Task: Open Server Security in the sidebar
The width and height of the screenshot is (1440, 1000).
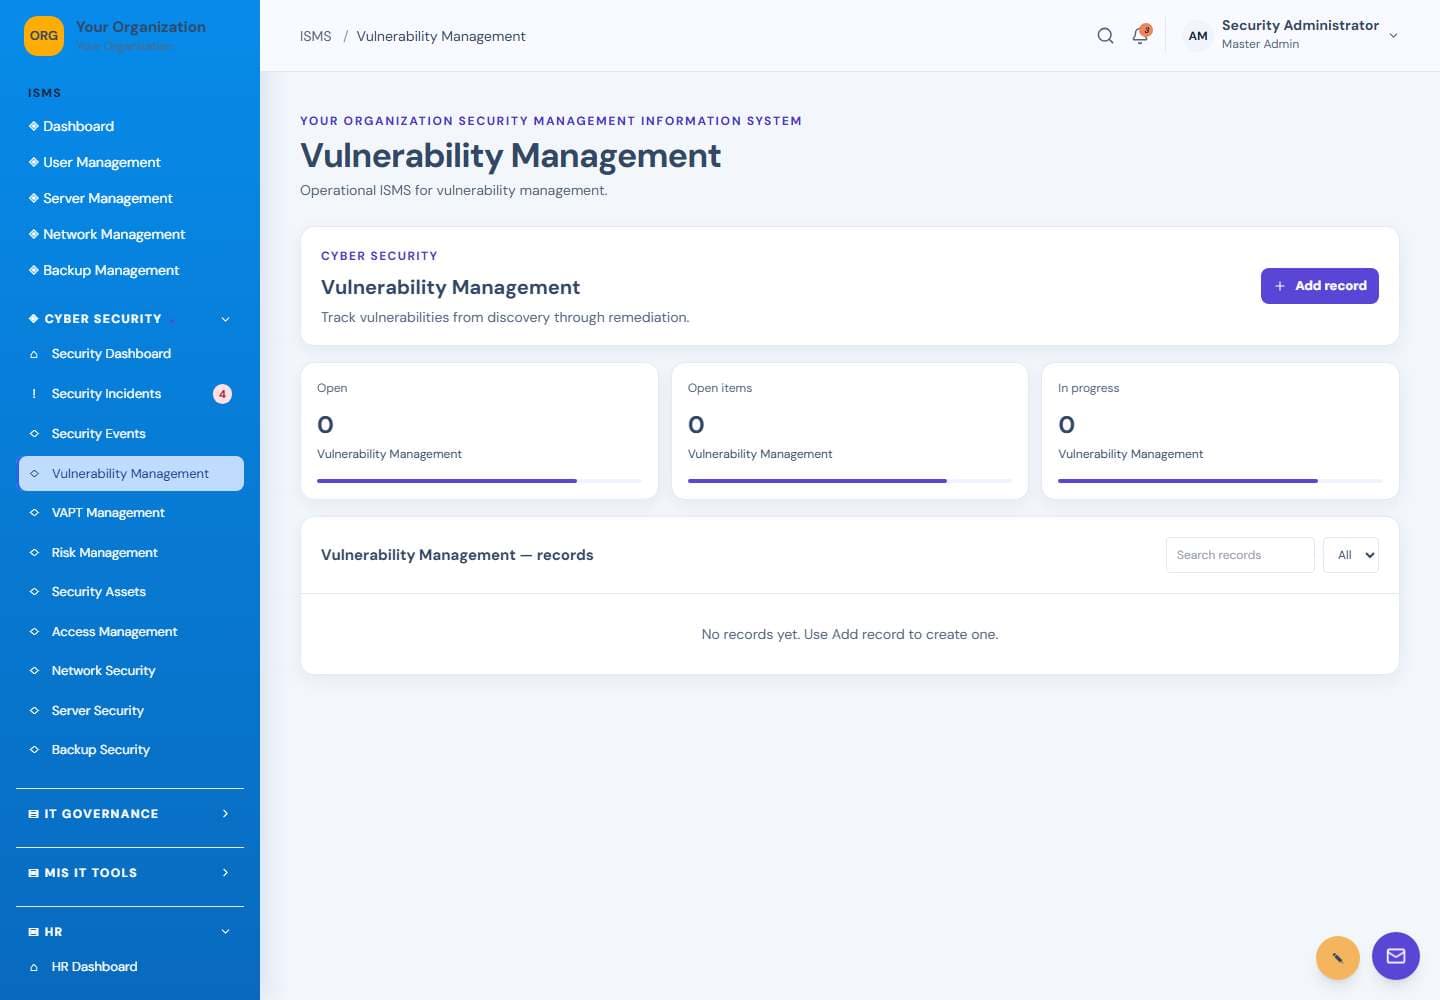Action: point(131,711)
